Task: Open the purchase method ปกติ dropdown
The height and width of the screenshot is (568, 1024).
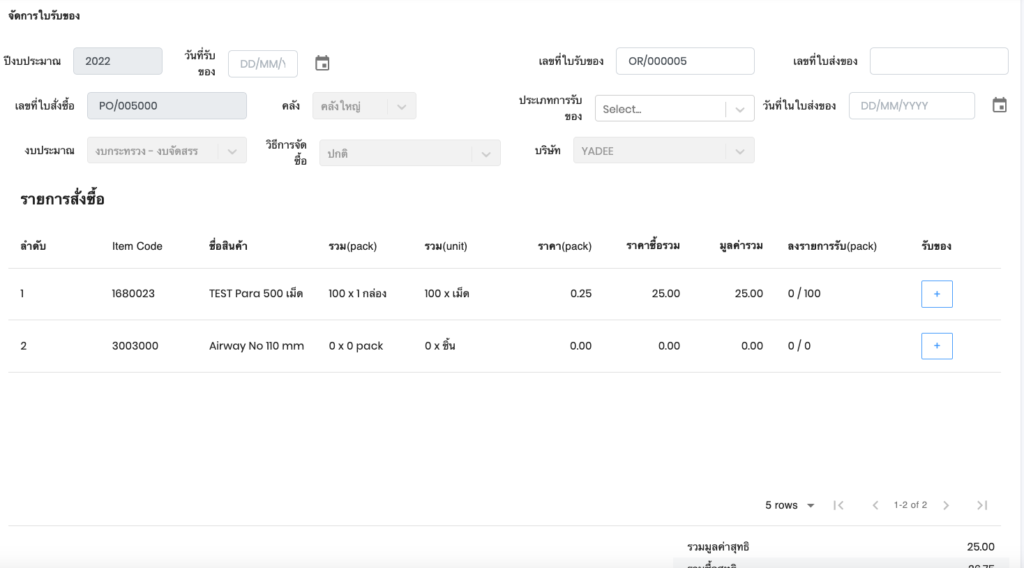Action: click(410, 153)
